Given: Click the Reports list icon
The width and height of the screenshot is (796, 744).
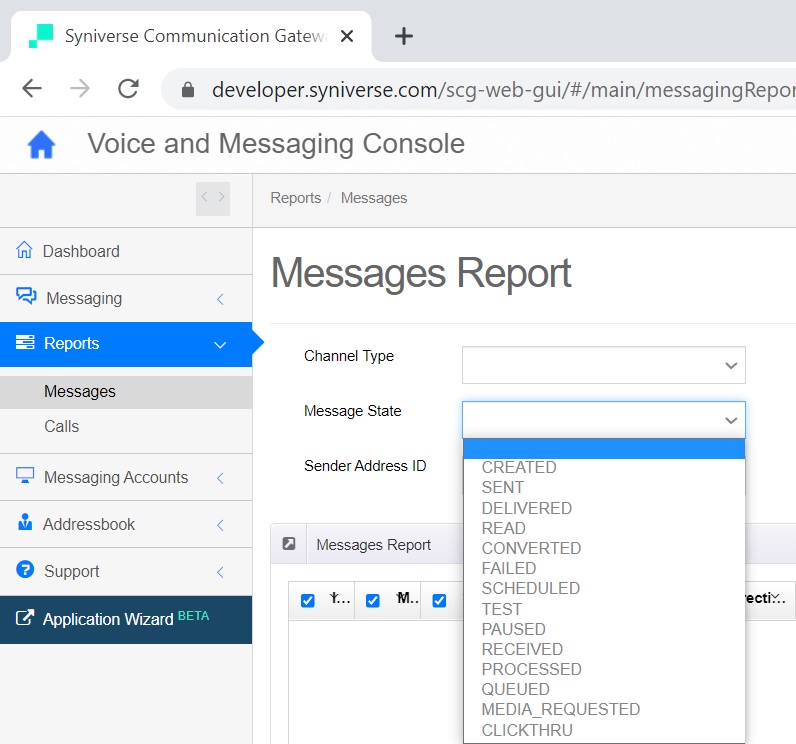Looking at the screenshot, I should coord(25,343).
